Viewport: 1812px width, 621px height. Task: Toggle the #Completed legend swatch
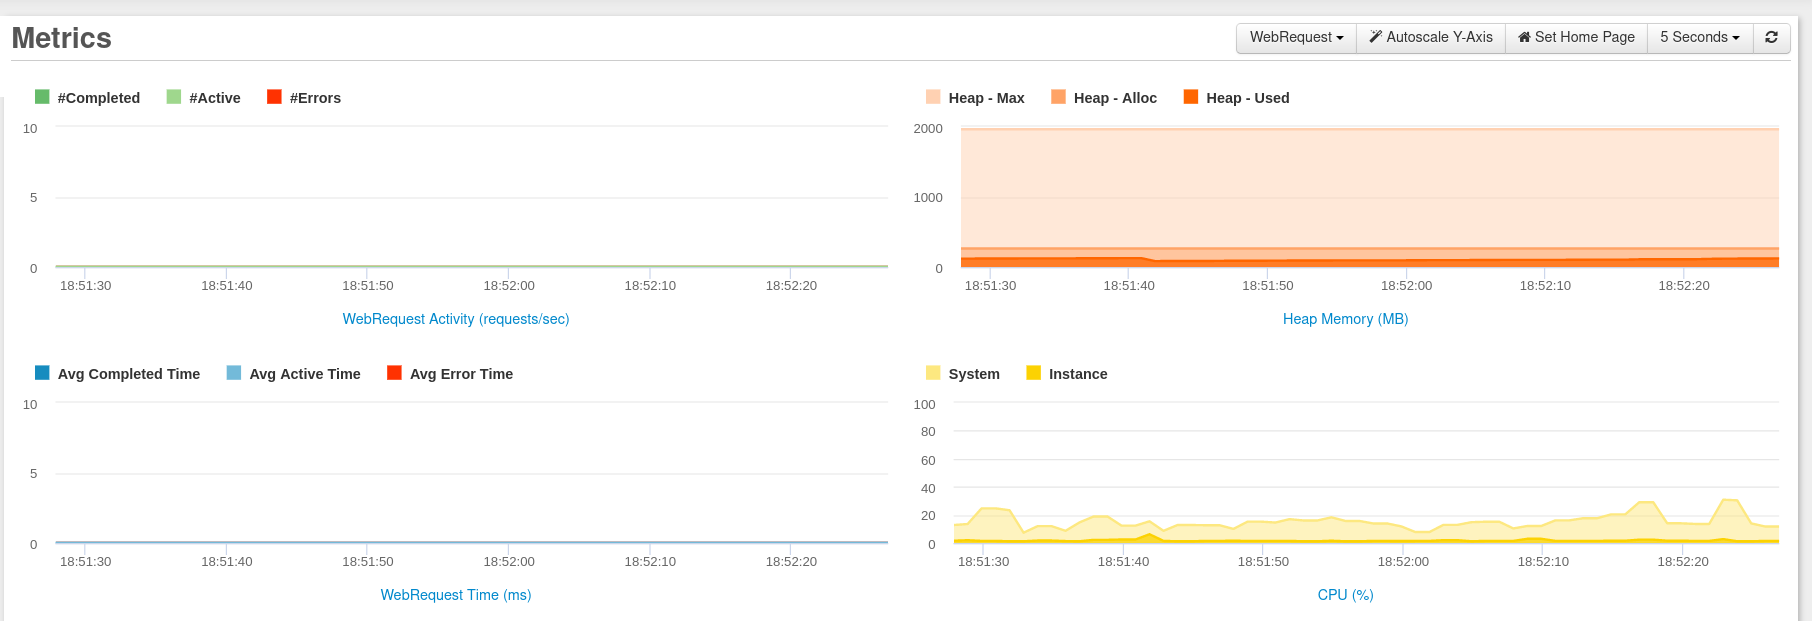42,97
